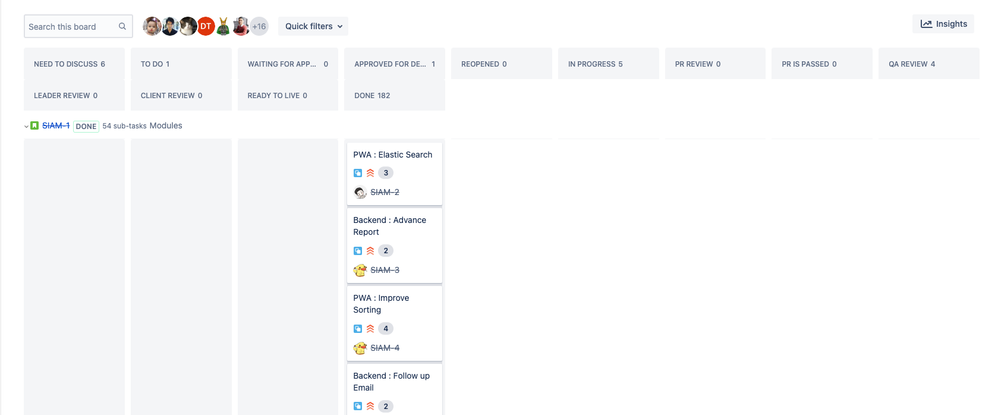This screenshot has height=415, width=998.
Task: Click priority icon on Follow up Email card
Action: pos(370,406)
